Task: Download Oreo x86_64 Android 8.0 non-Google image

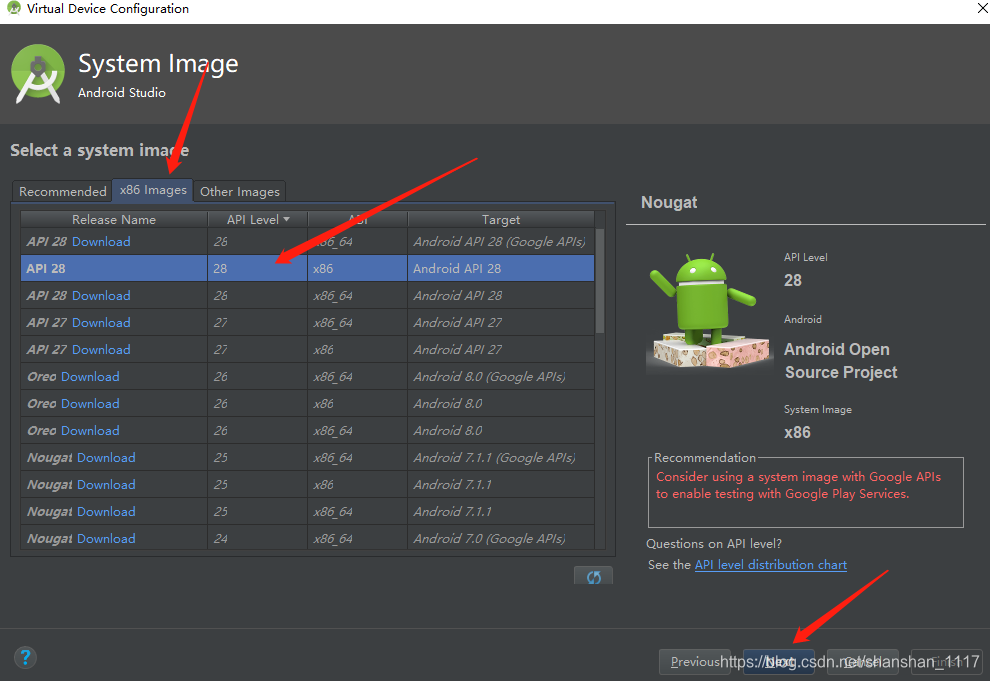Action: [90, 431]
